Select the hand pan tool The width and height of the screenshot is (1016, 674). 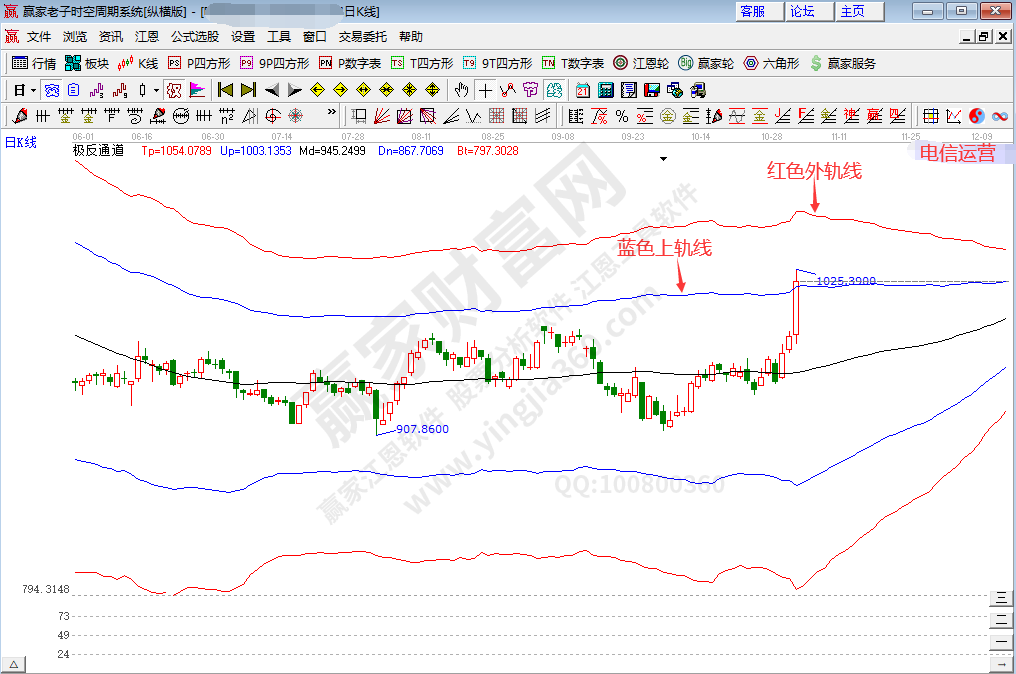(x=462, y=90)
